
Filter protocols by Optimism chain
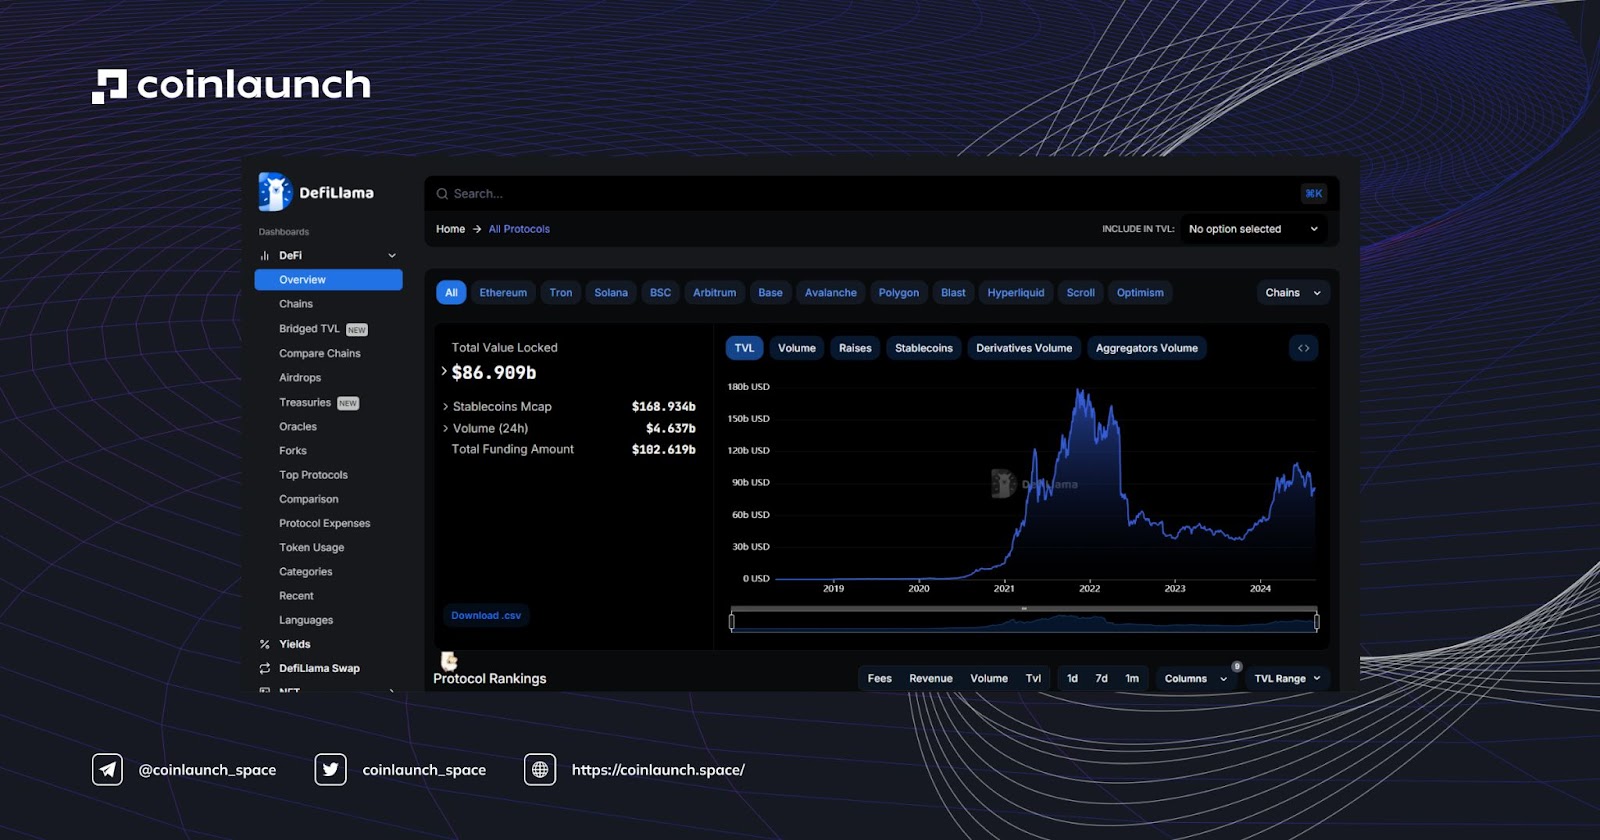[1140, 293]
